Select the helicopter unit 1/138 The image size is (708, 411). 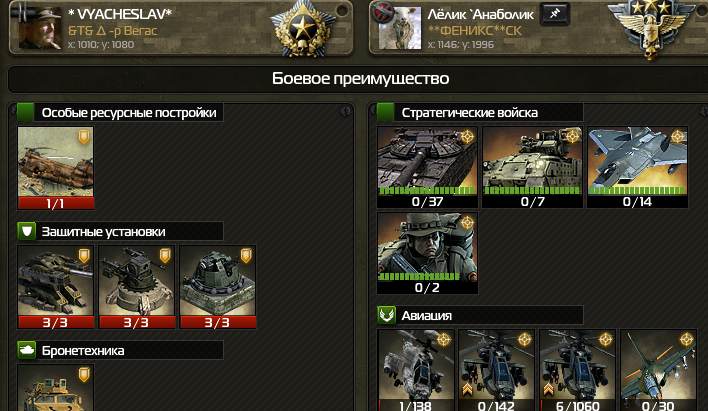click(415, 370)
